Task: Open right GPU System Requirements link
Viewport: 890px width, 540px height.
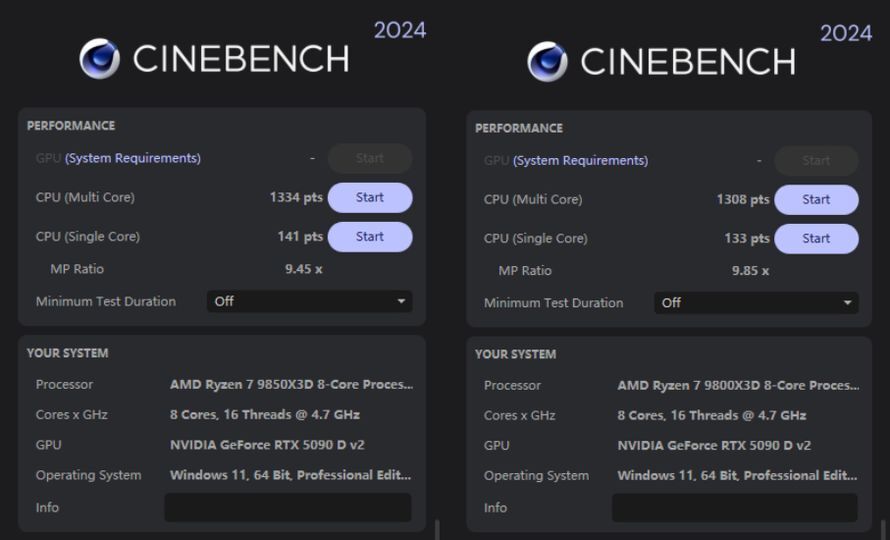Action: [x=581, y=160]
